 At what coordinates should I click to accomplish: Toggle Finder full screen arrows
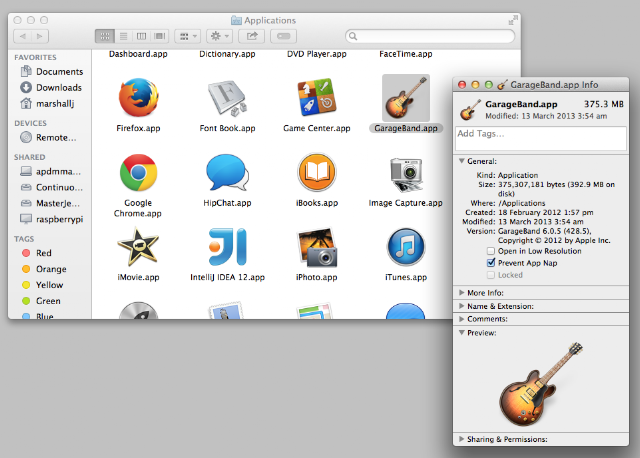513,20
